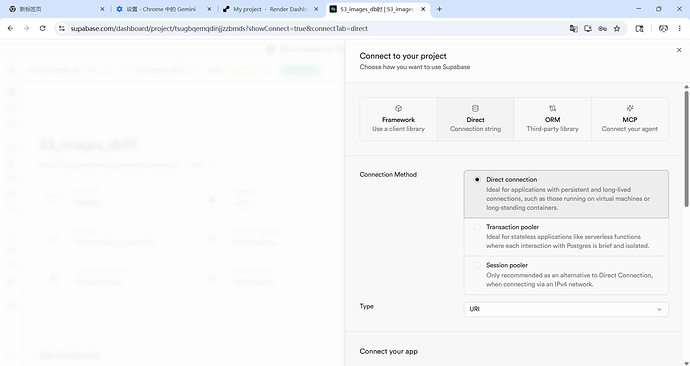Viewport: 690px width, 366px height.
Task: Go back with the browser back arrow
Action: click(11, 28)
